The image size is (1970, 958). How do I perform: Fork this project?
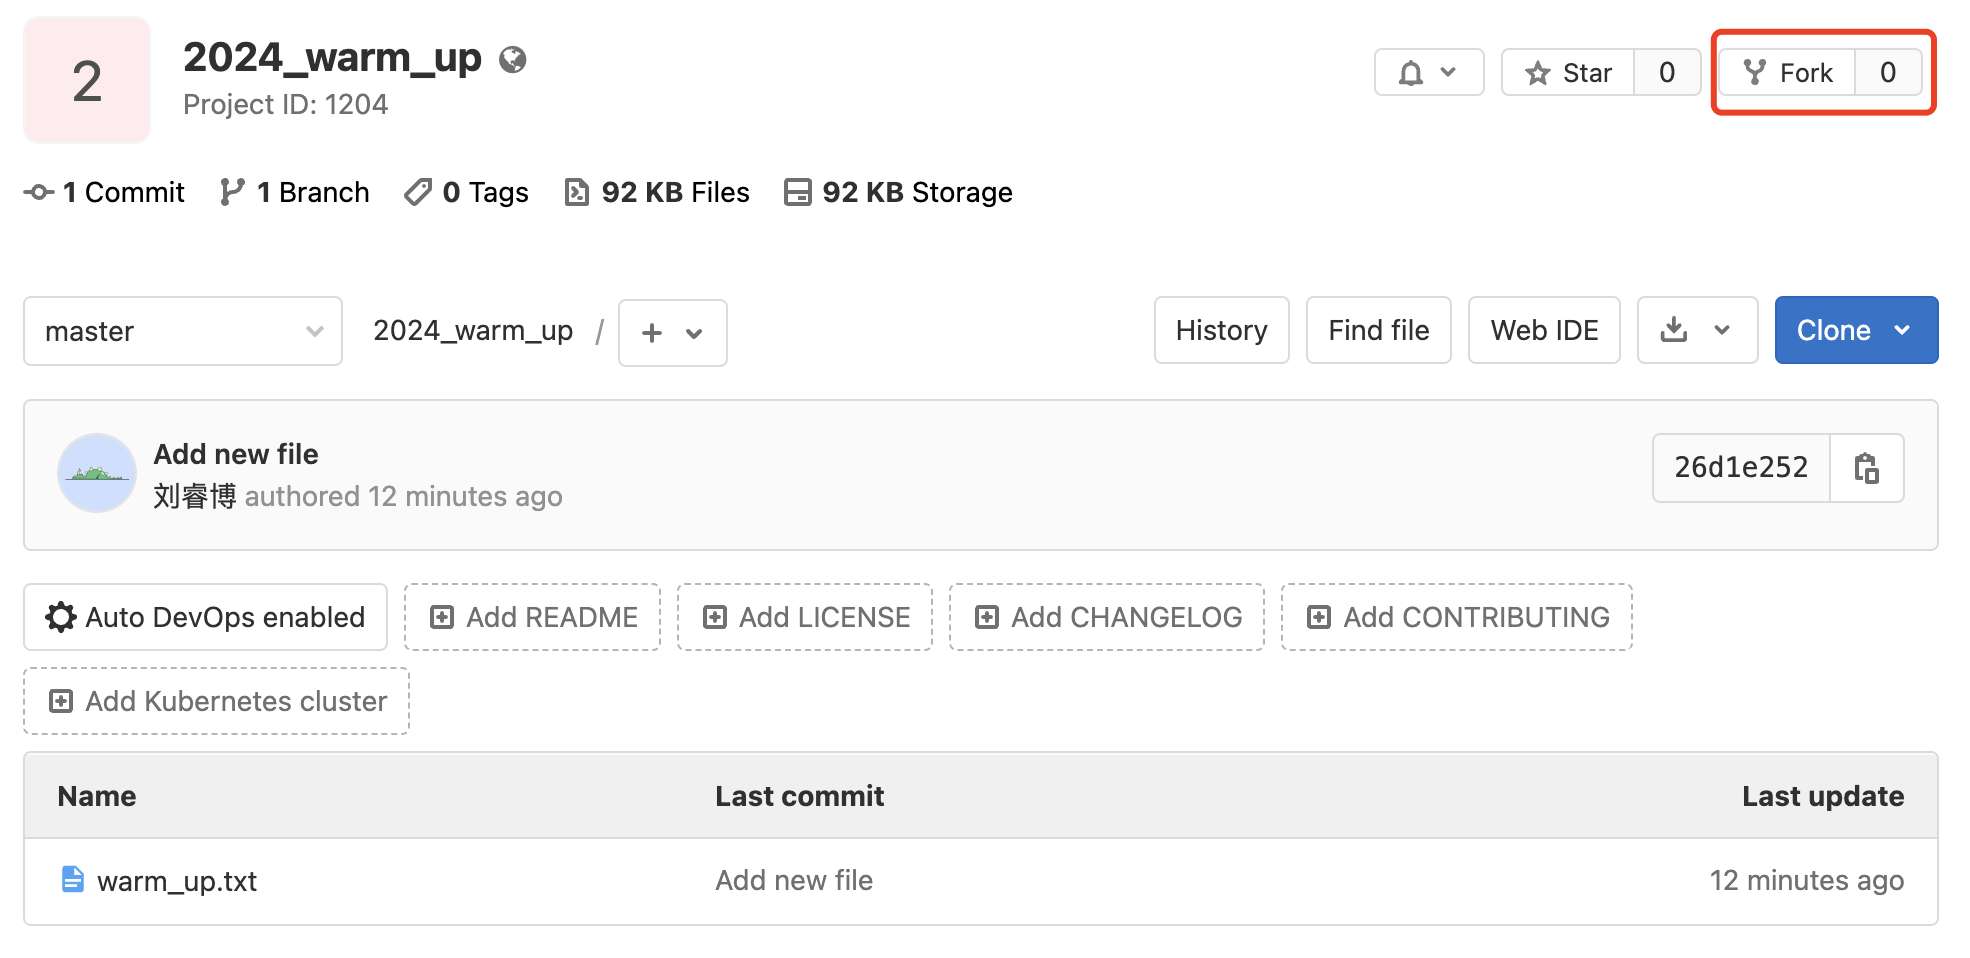[1787, 72]
